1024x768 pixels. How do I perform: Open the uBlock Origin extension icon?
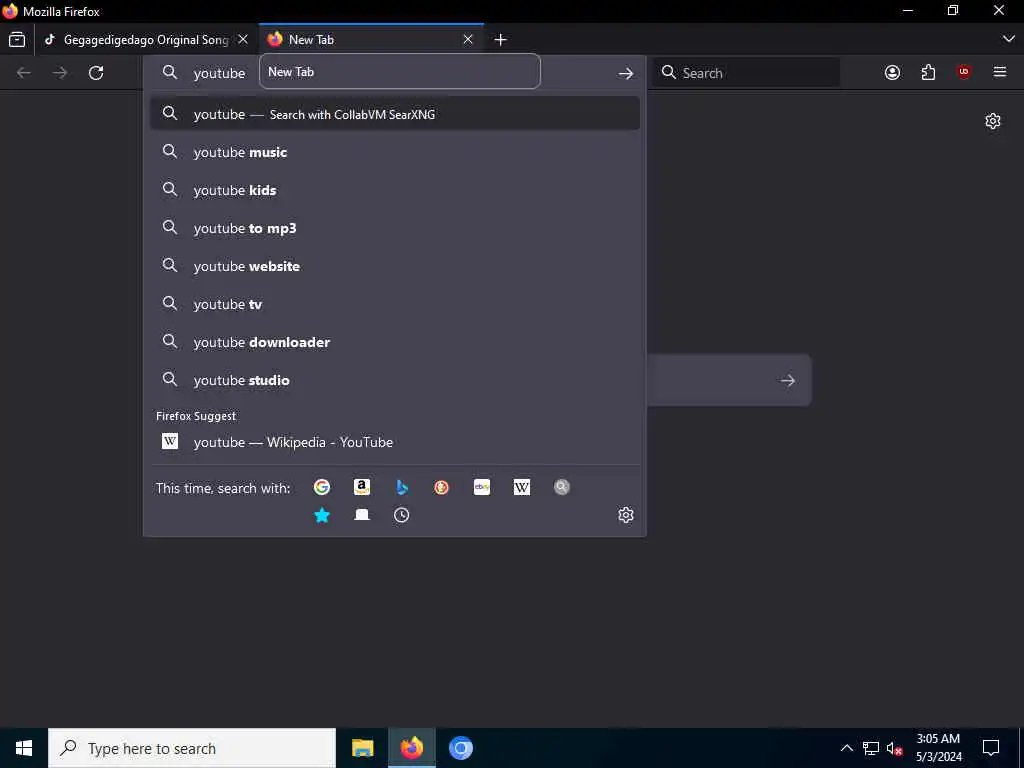click(x=964, y=72)
